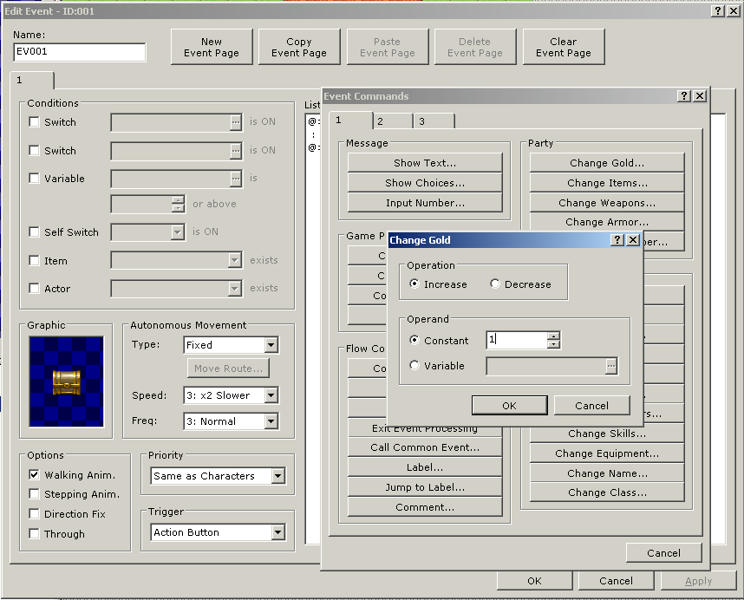Check the Through option
744x600 pixels.
34,534
